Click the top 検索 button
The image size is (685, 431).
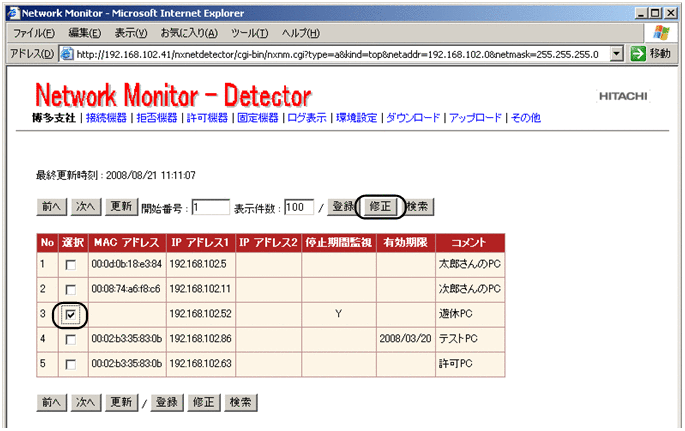(419, 207)
